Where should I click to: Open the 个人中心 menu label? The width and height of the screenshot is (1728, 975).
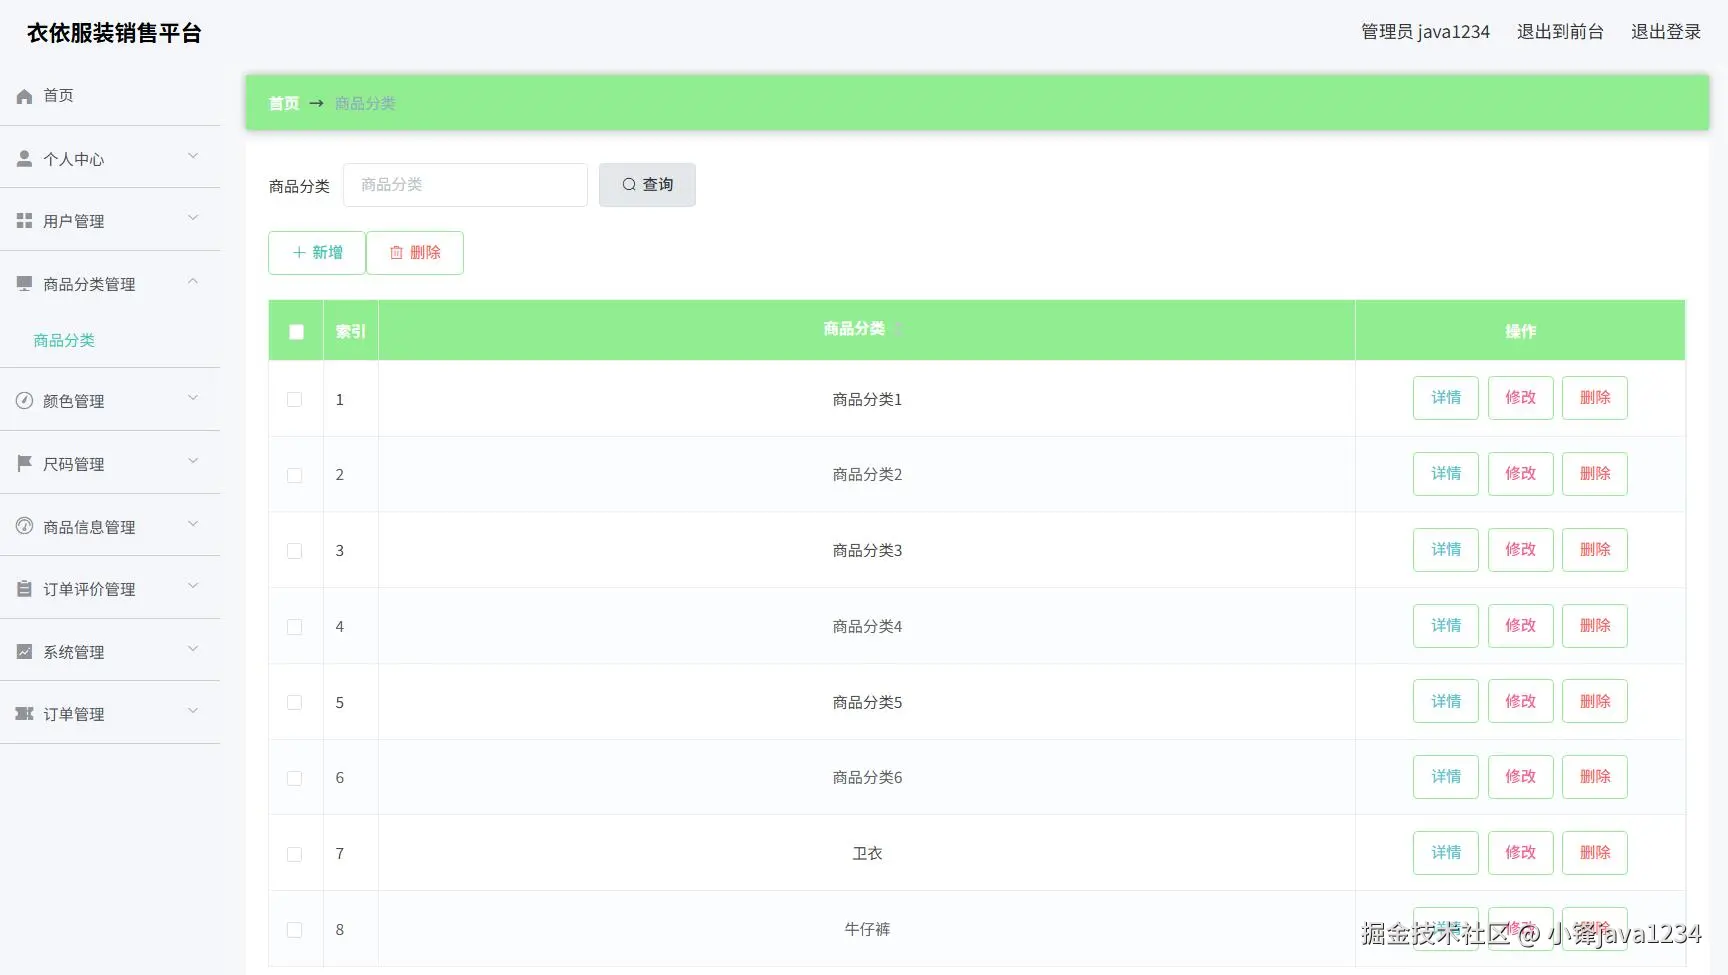[74, 160]
